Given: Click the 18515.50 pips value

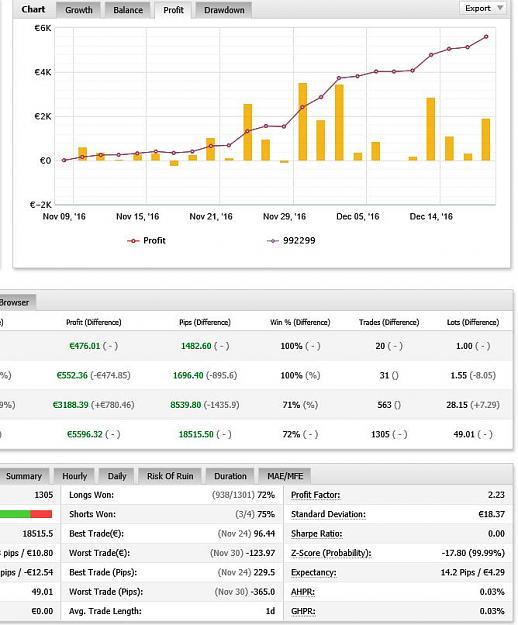Looking at the screenshot, I should point(196,434).
